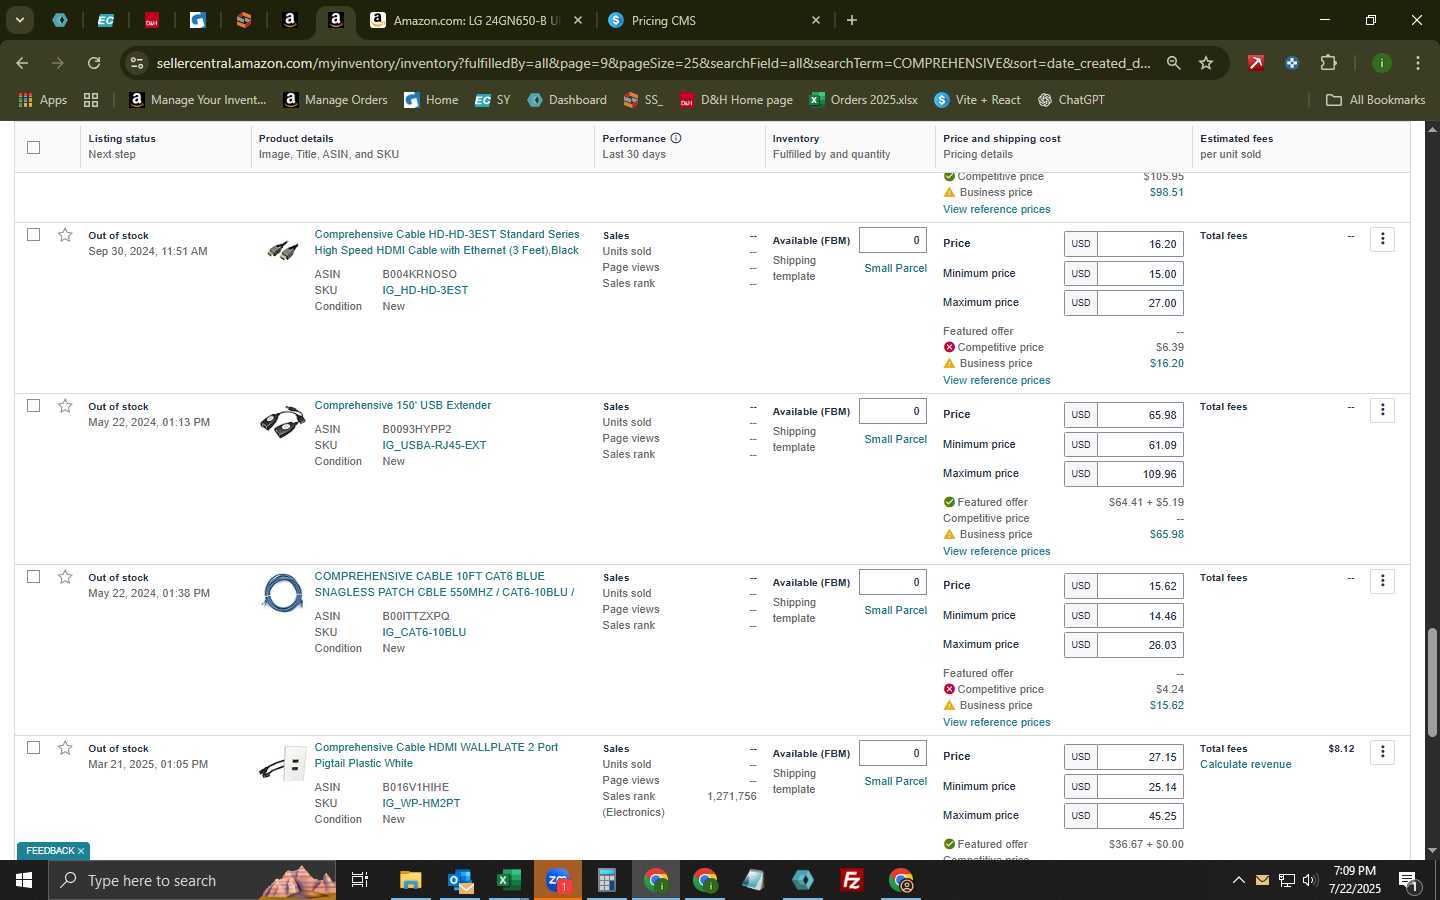Click Calculate revenue link
1440x900 pixels.
click(x=1245, y=764)
